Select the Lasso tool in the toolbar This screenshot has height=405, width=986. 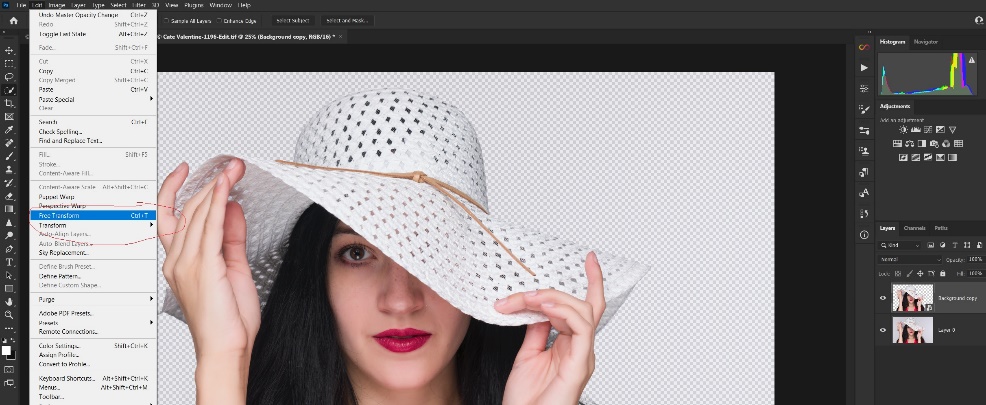(10, 76)
